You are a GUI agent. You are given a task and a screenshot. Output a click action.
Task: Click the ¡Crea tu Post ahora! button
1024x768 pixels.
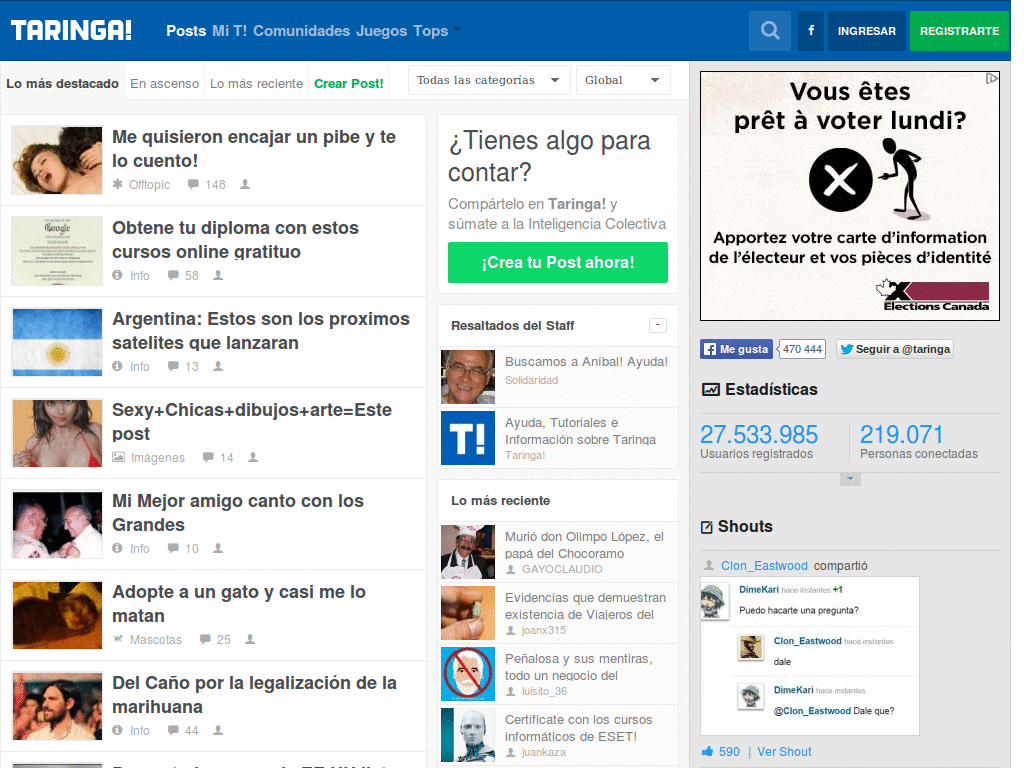click(558, 263)
